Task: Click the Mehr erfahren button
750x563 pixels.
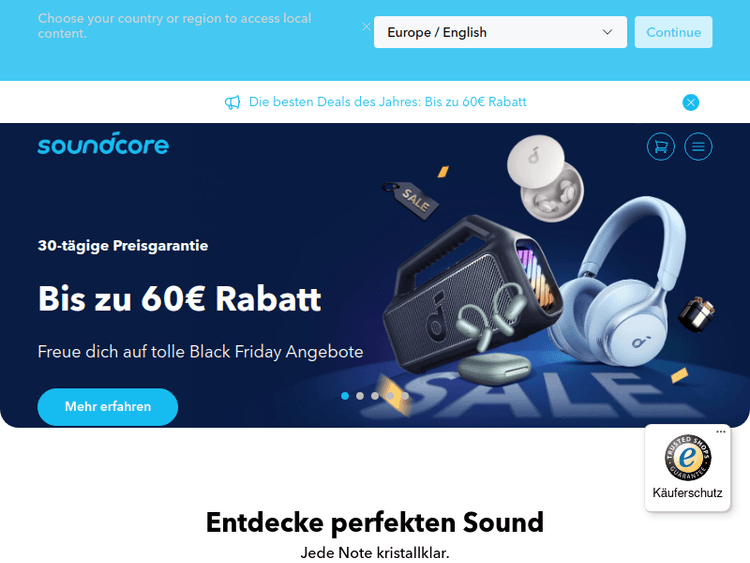Action: 108,407
